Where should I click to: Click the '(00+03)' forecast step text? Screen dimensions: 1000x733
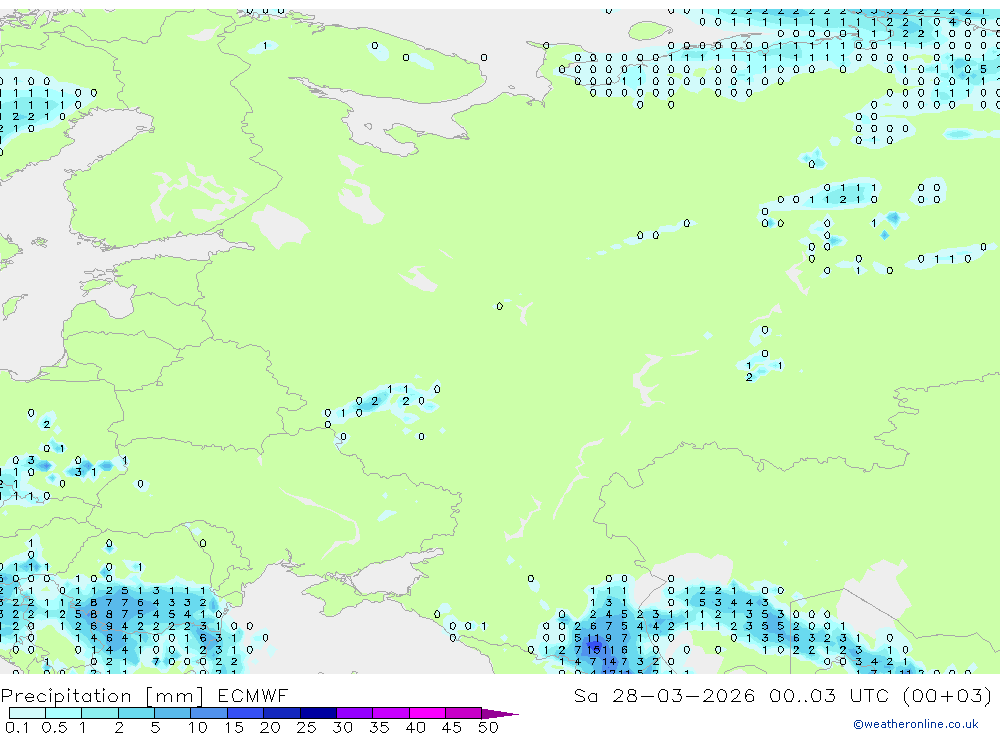tap(948, 695)
